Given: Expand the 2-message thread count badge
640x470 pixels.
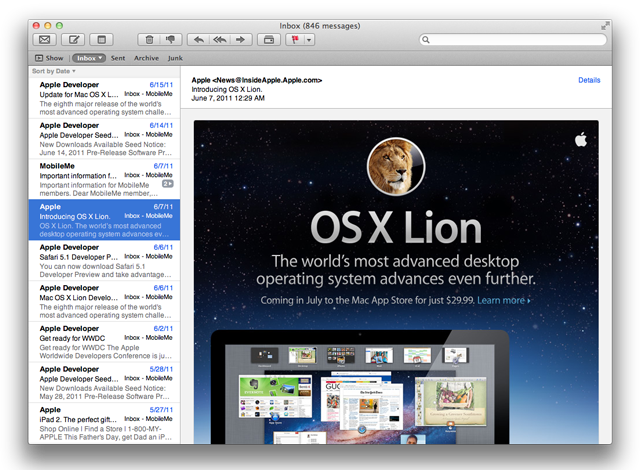Looking at the screenshot, I should click(x=168, y=184).
